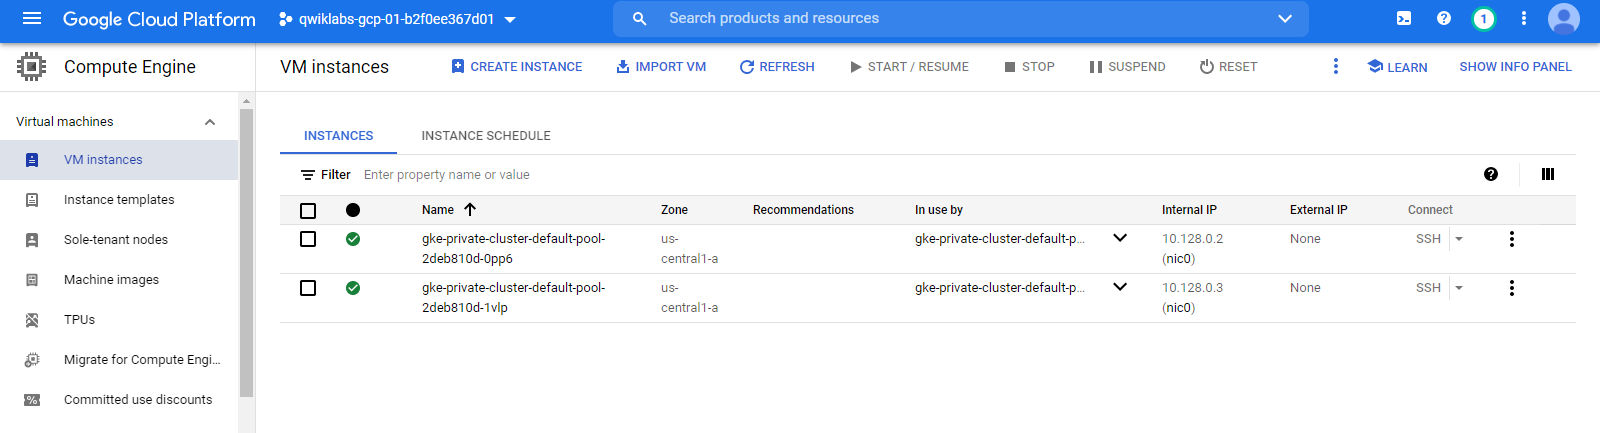
Task: Open project selector qwiklabs-gcp-01-b2f0ee367d01
Action: click(397, 19)
